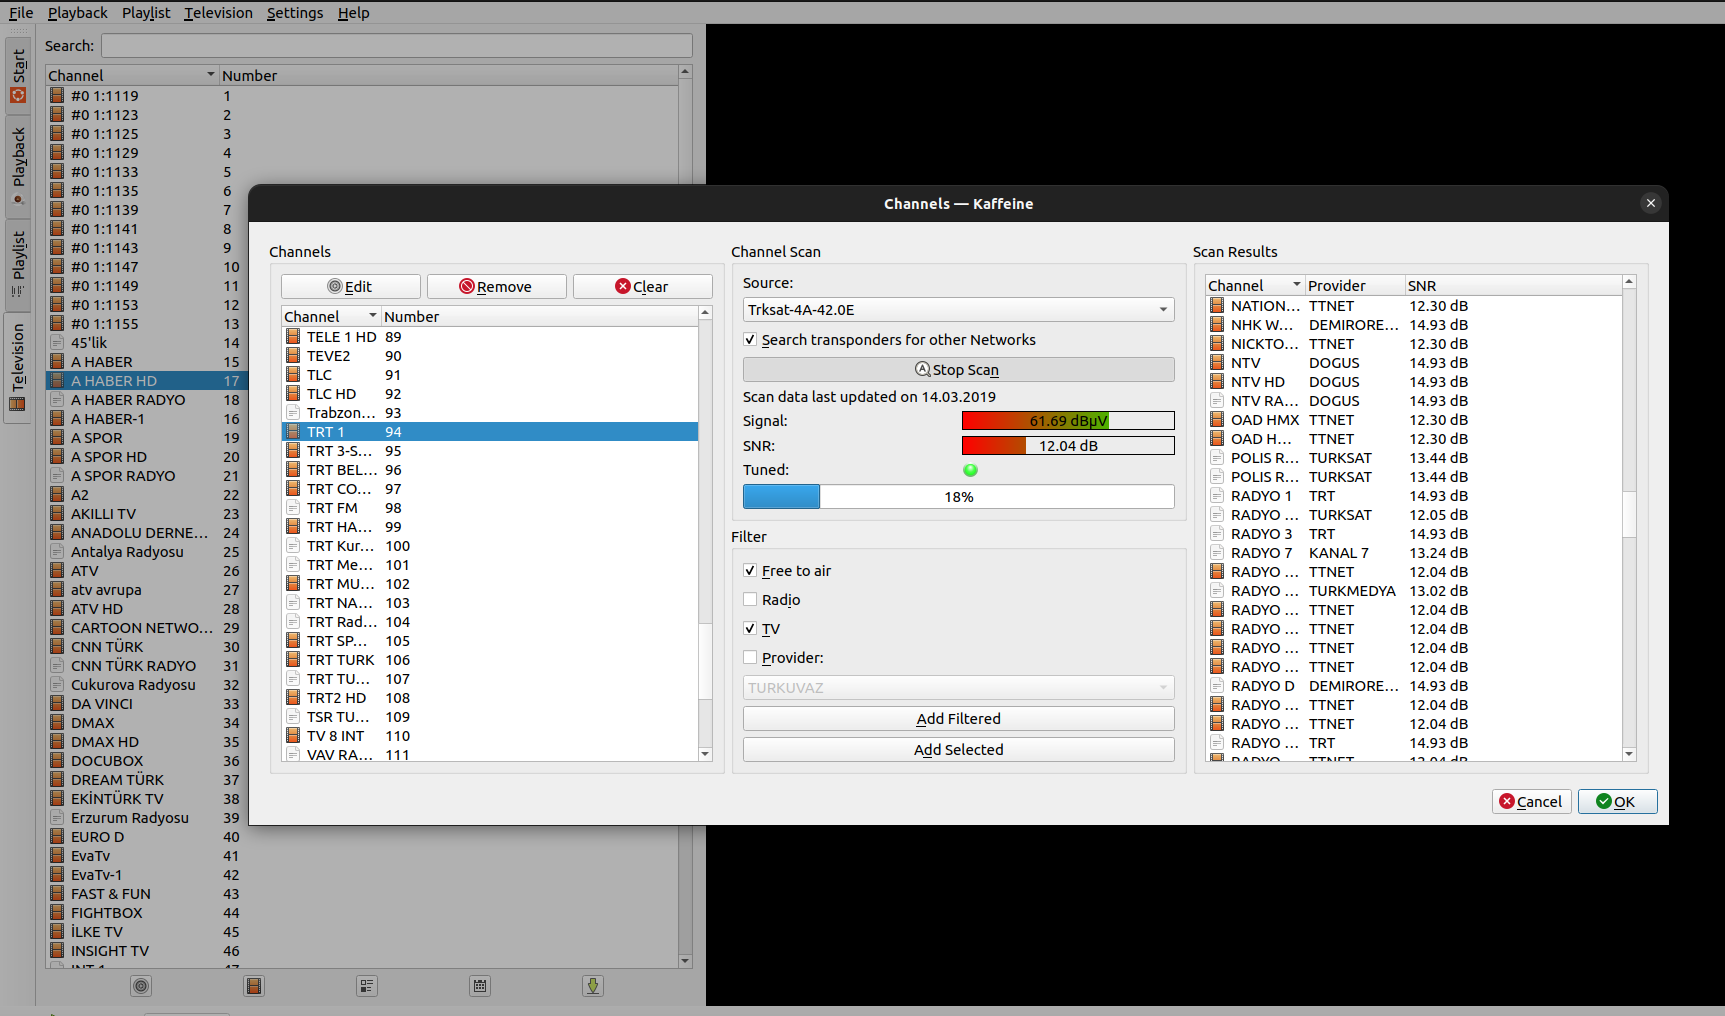
Task: Select TV 8 INT channel row
Action: (490, 736)
